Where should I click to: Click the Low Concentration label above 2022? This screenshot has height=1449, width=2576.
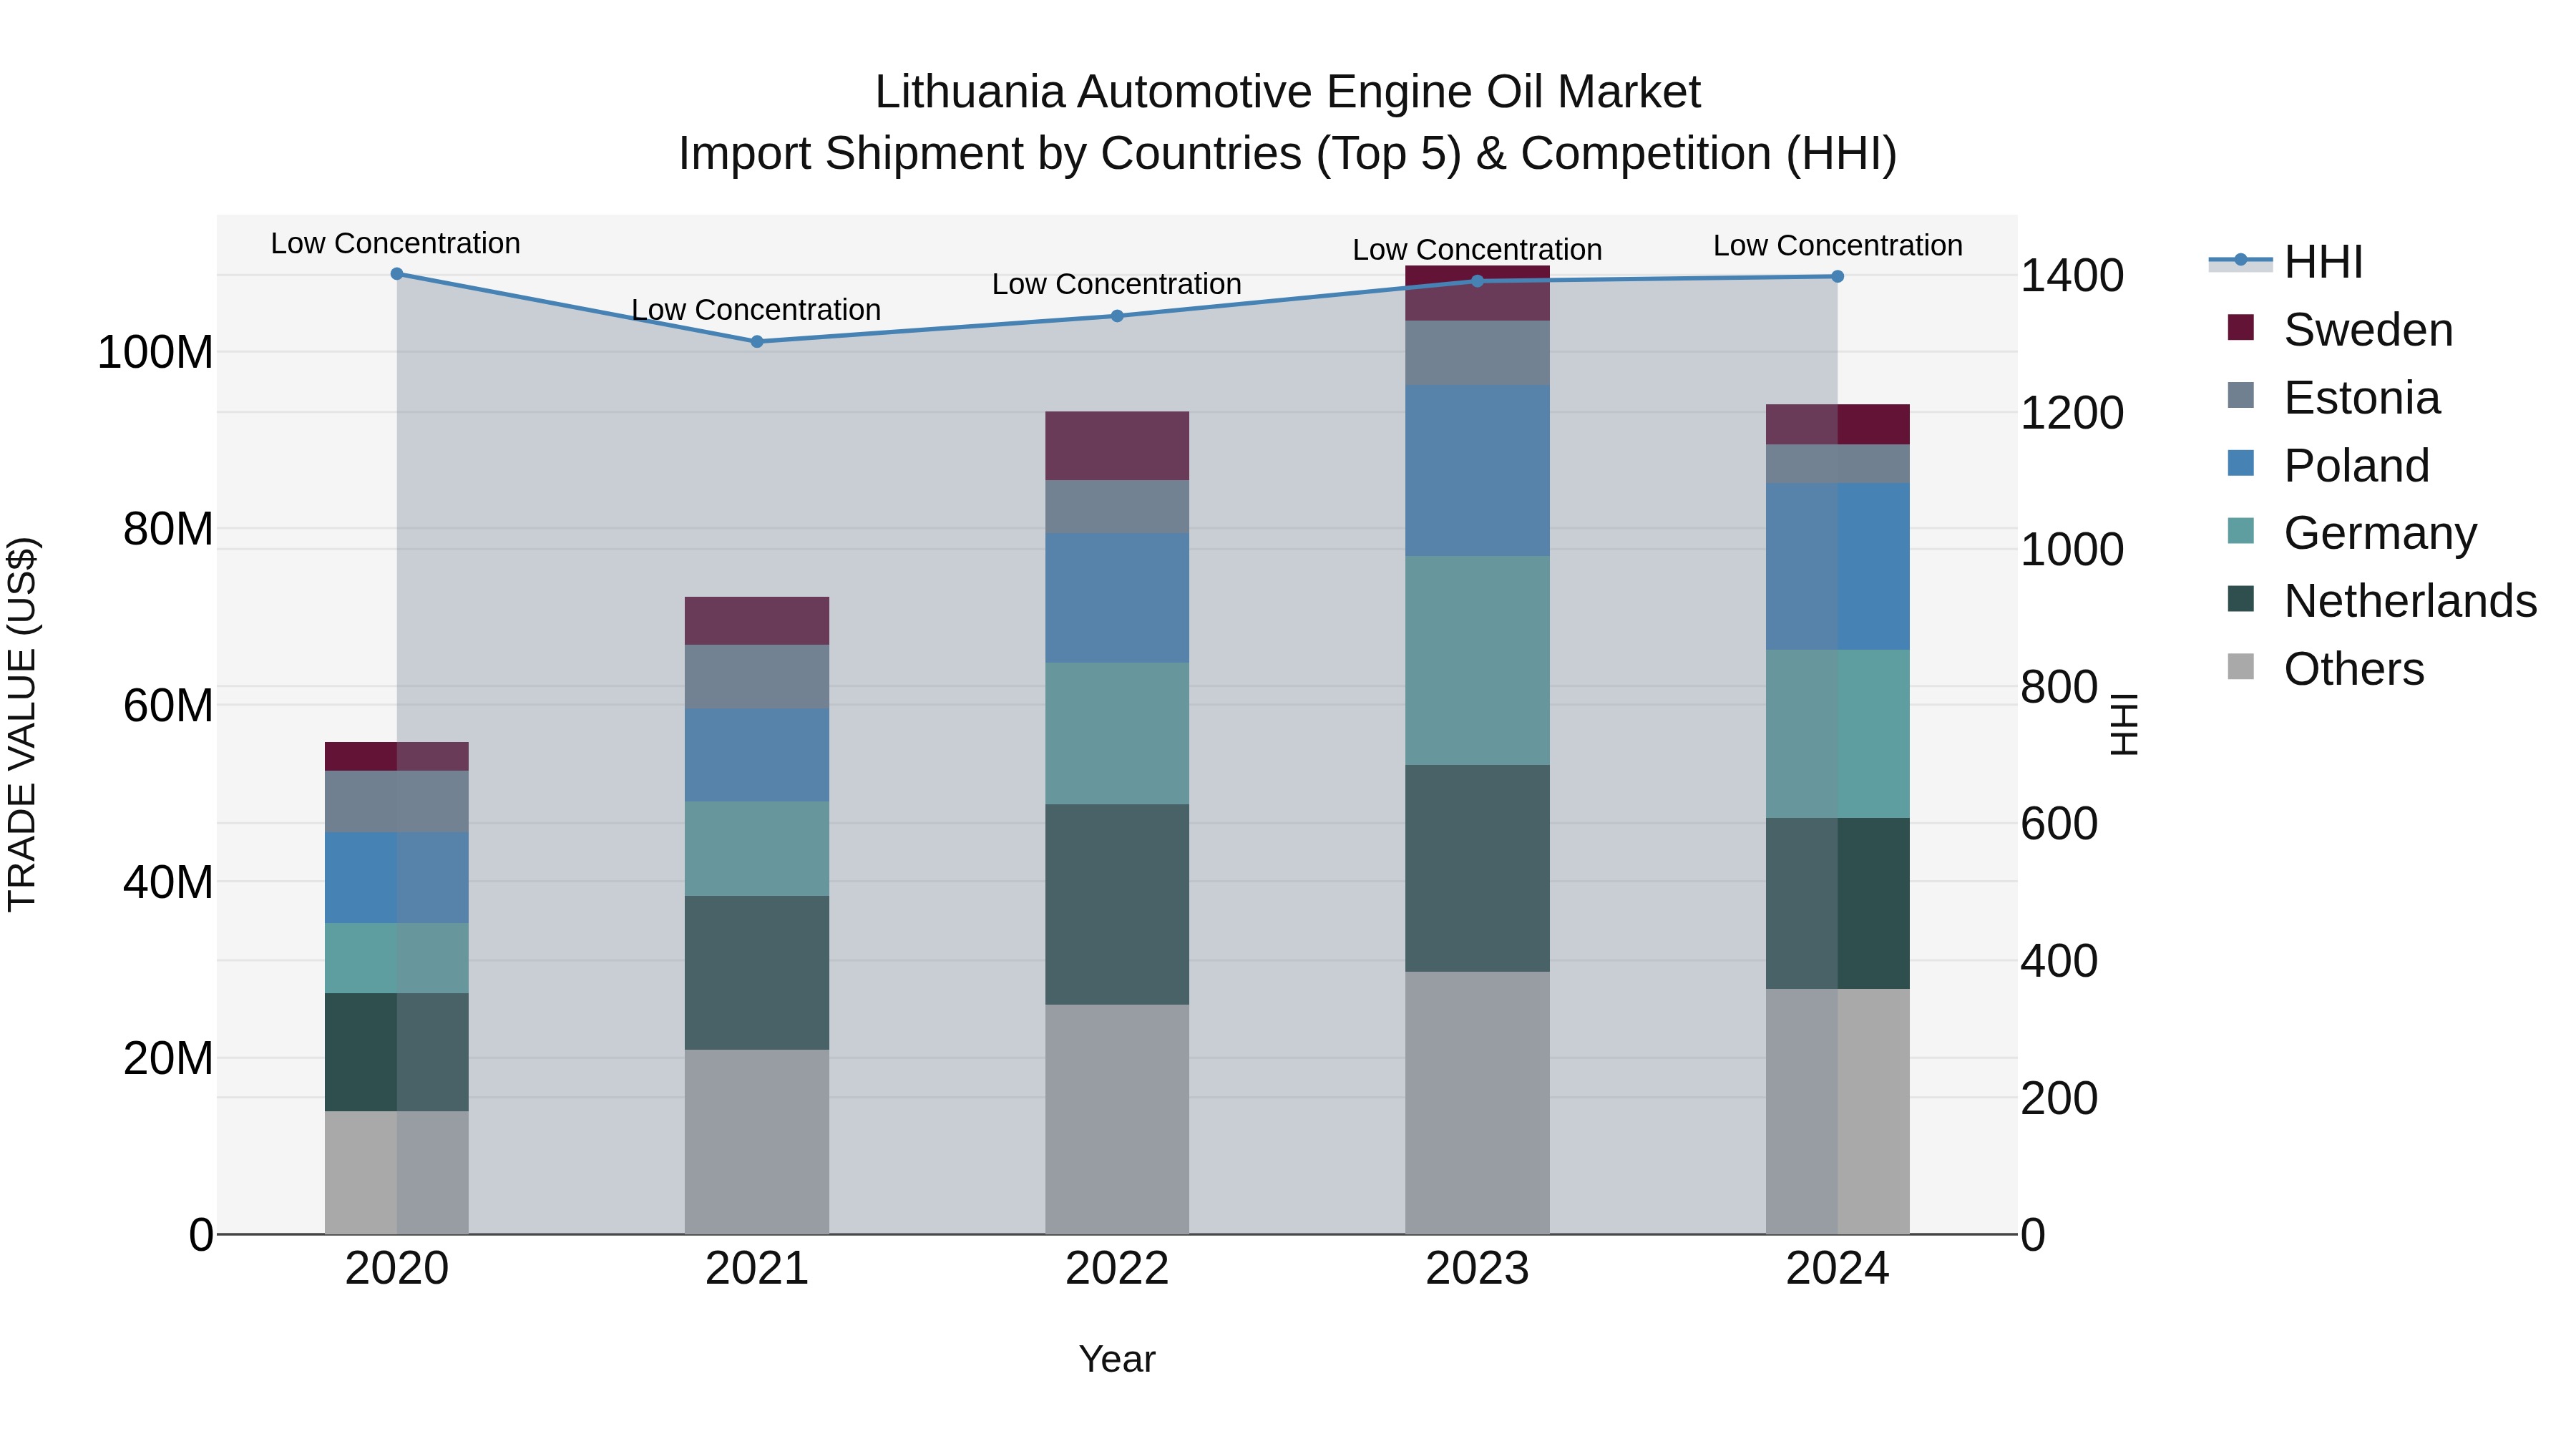1117,284
